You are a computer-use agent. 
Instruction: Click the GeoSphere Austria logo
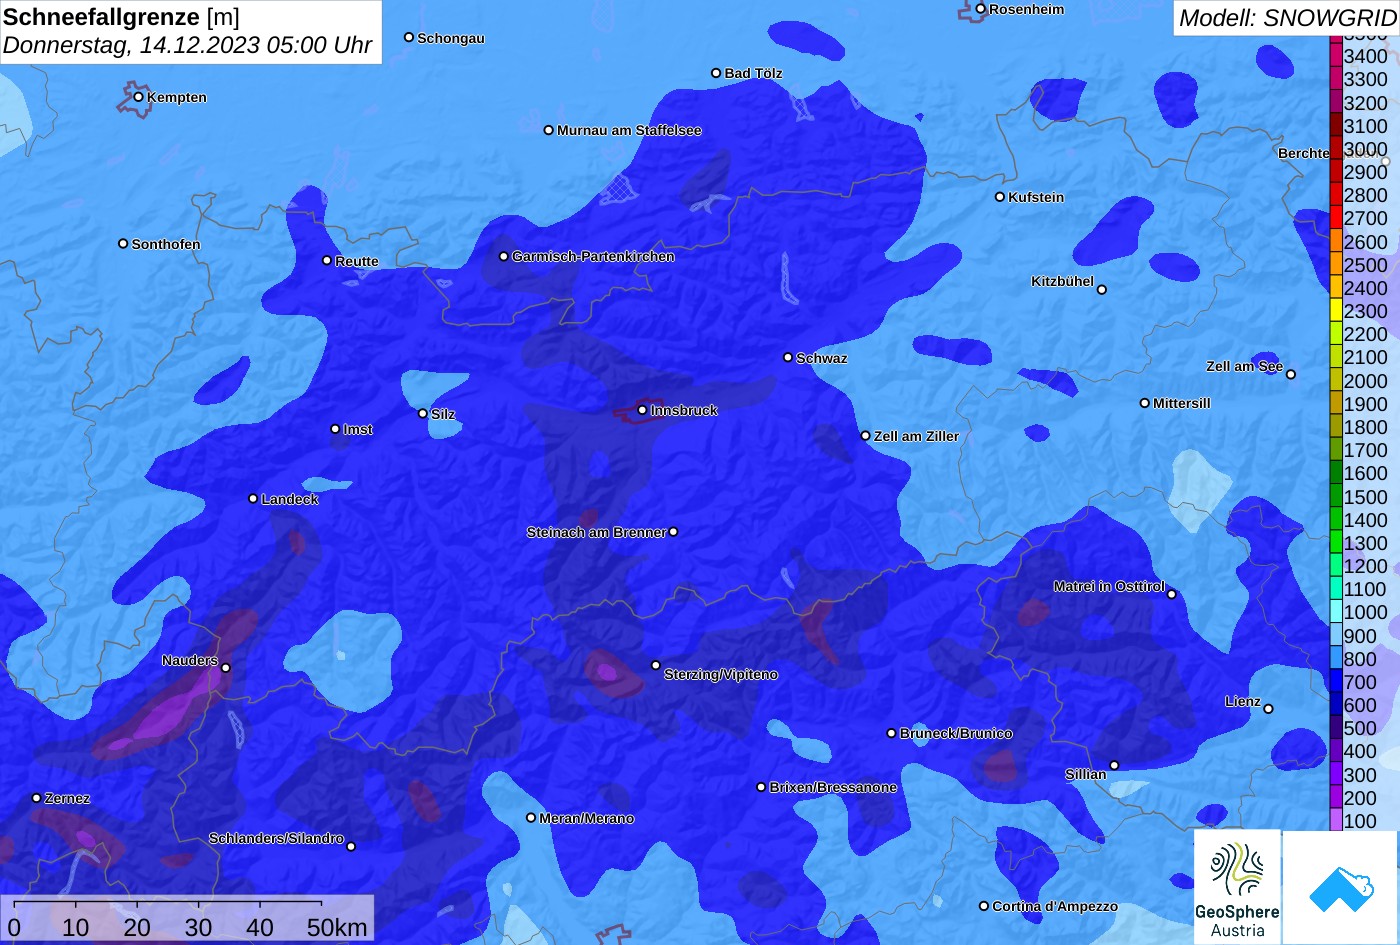1237,887
